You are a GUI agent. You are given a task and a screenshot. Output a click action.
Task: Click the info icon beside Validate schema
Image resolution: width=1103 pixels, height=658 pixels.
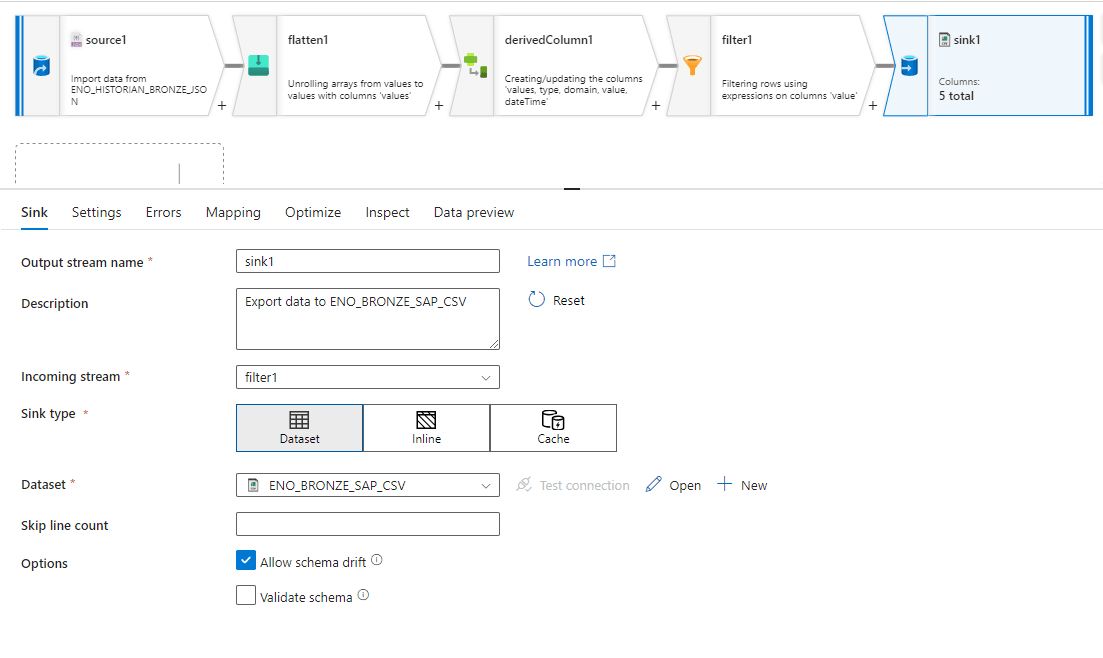[x=363, y=595]
